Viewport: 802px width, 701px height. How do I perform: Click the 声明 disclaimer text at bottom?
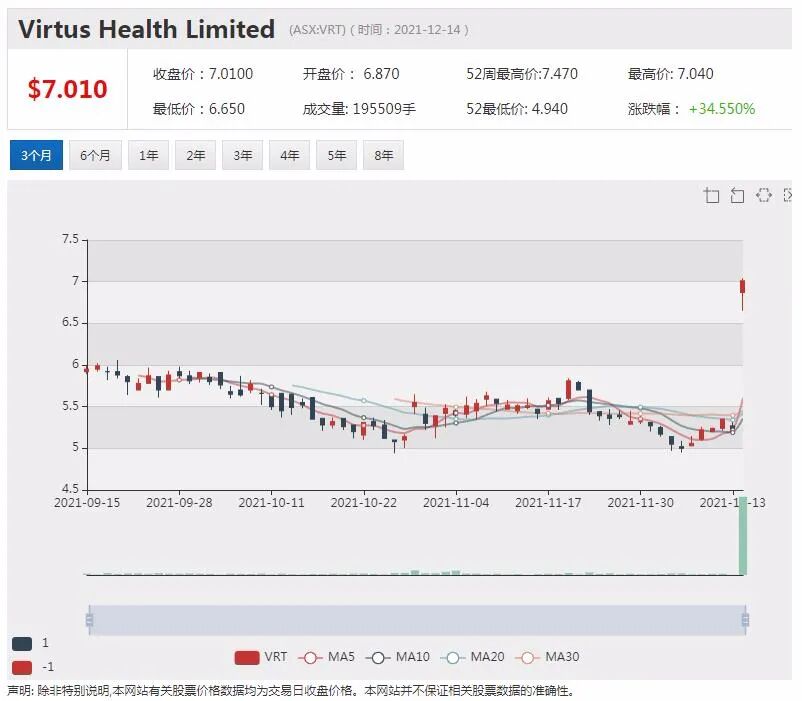point(290,691)
